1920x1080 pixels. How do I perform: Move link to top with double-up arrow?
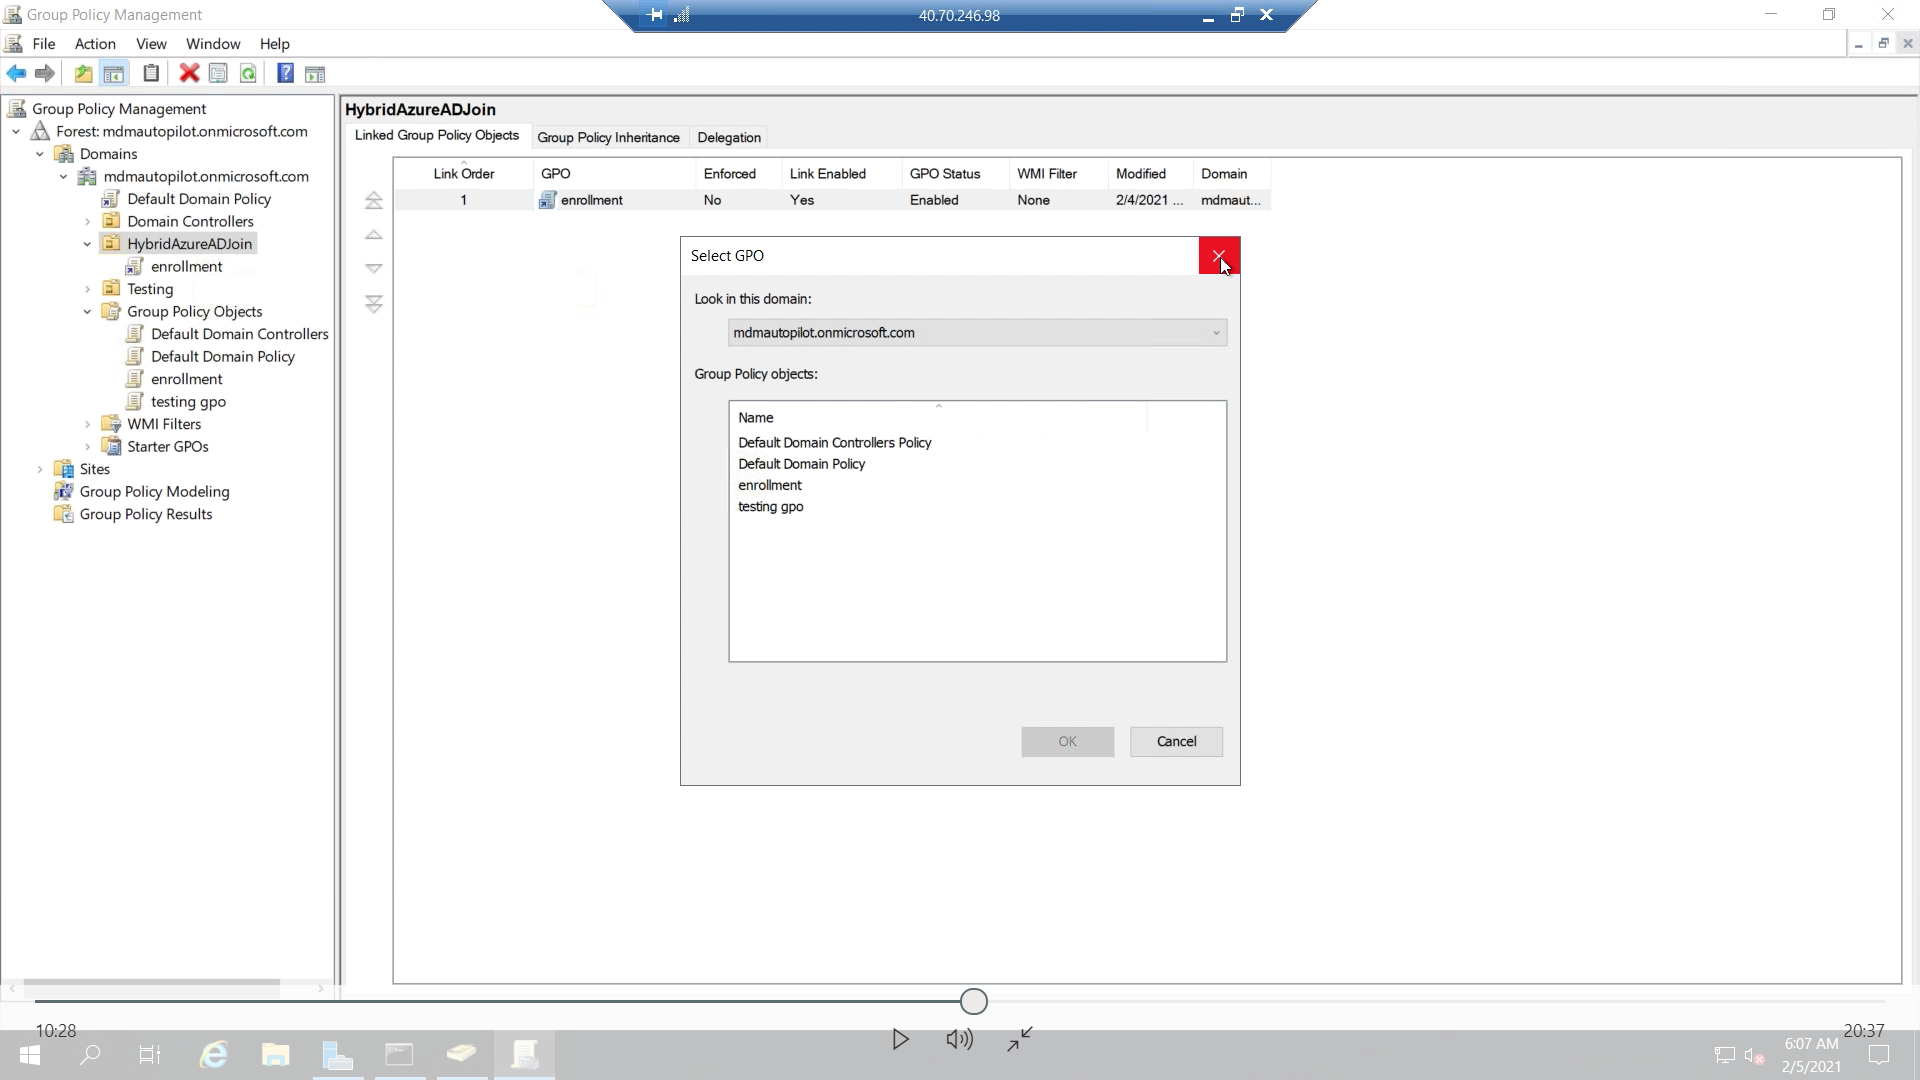click(373, 201)
